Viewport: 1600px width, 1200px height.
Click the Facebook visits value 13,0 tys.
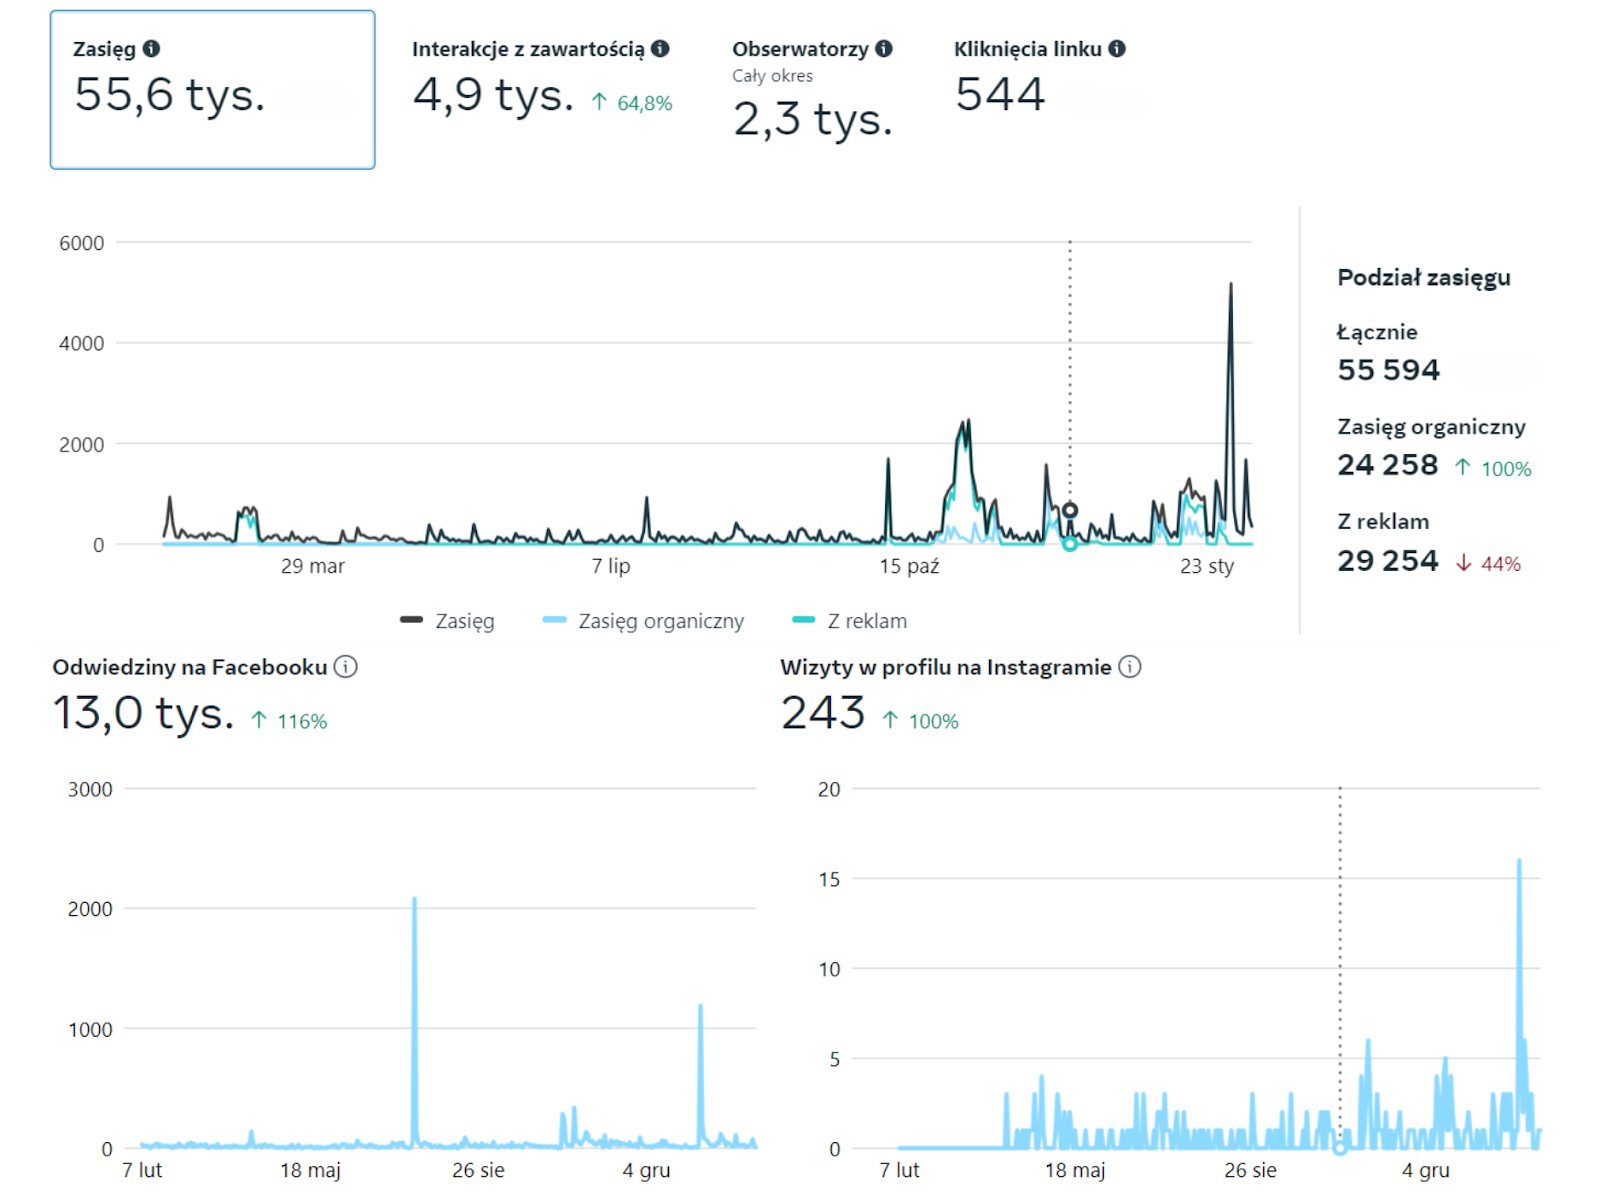pos(143,713)
